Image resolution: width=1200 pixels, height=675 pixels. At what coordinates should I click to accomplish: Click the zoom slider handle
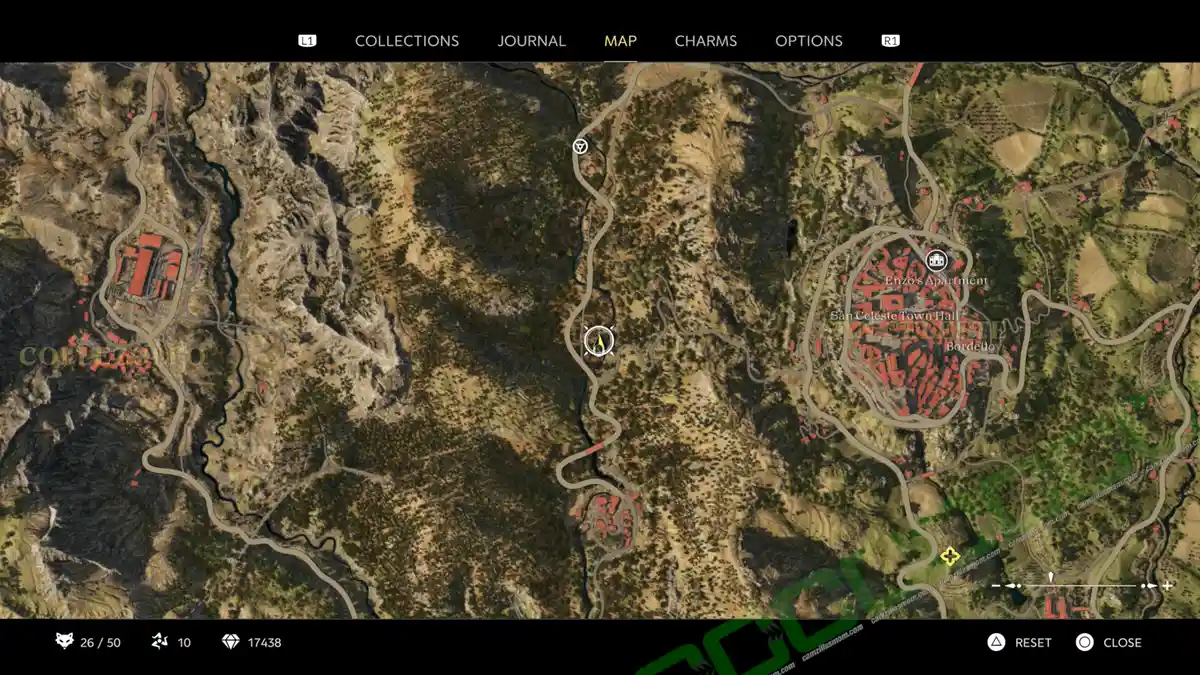tap(1051, 578)
